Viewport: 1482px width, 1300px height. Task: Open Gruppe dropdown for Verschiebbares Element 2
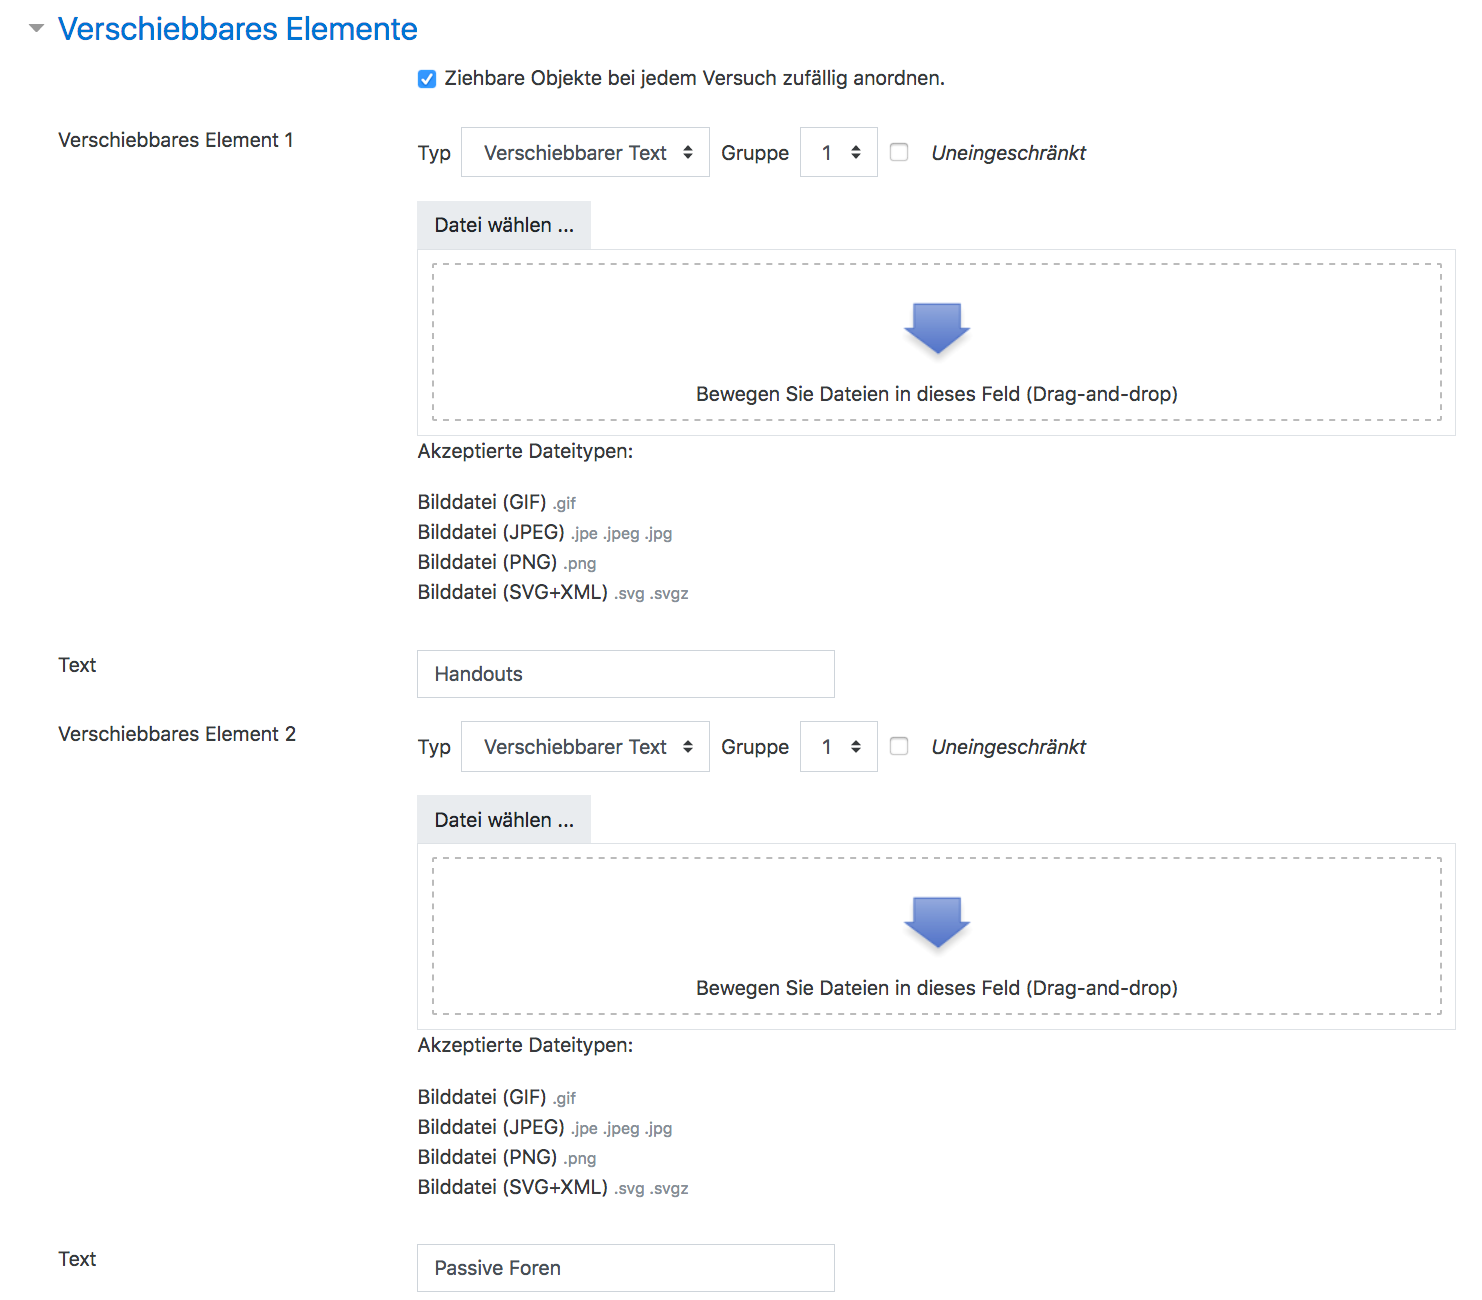click(838, 747)
